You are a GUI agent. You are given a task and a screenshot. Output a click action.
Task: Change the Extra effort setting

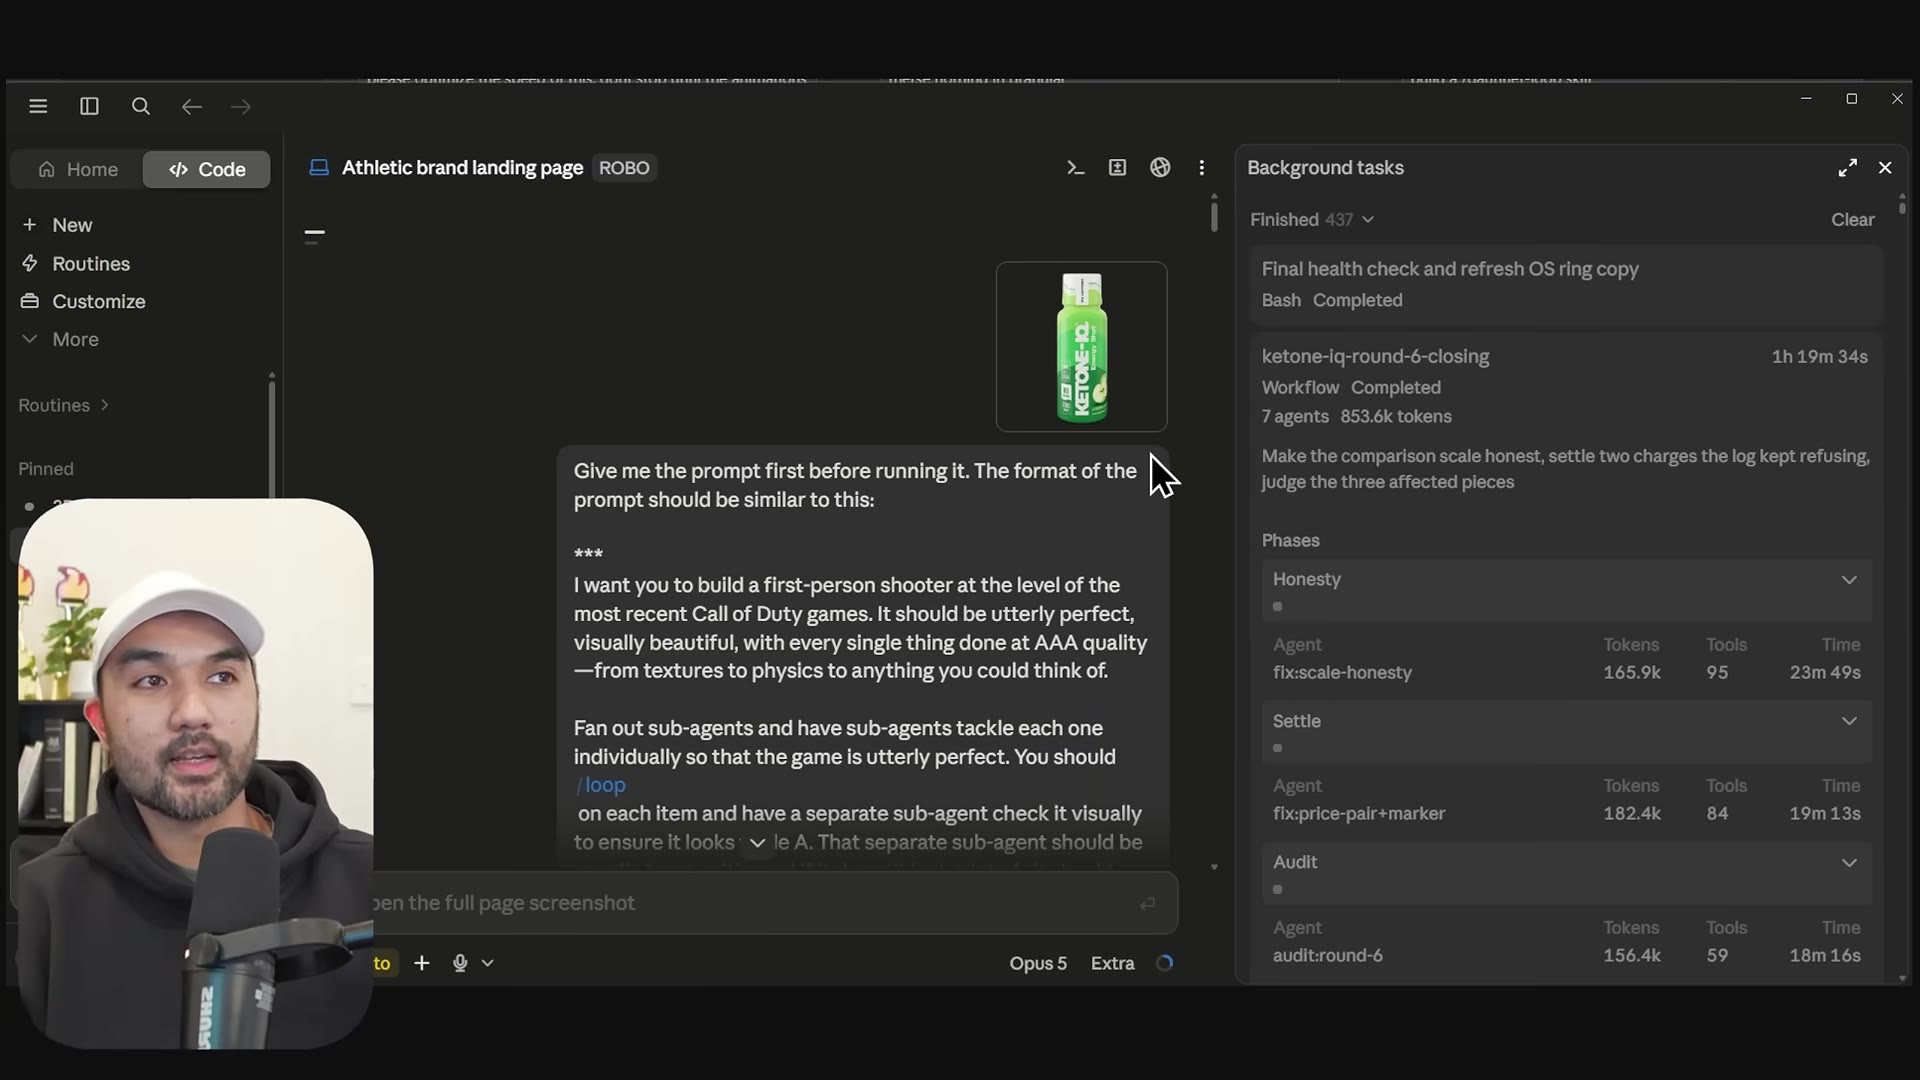pos(1112,963)
